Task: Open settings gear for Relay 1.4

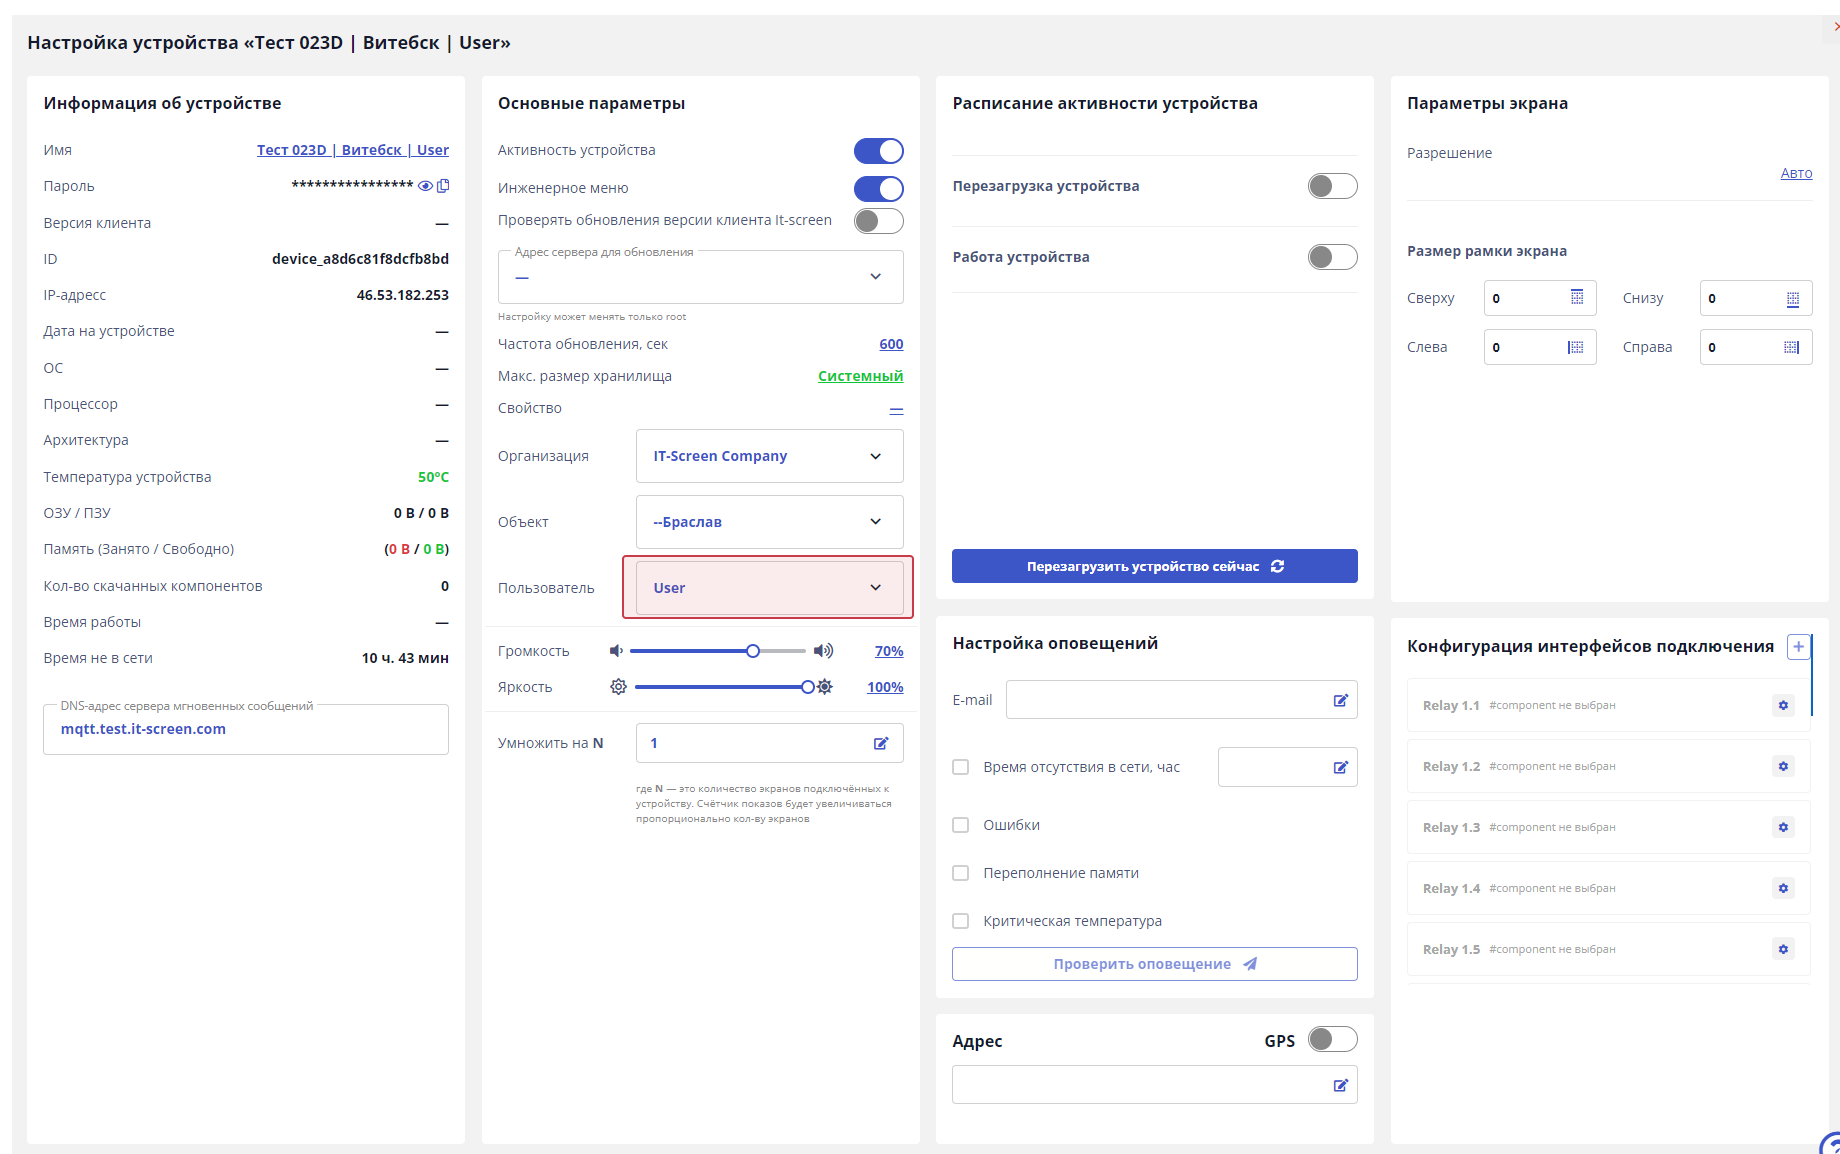Action: (1783, 888)
